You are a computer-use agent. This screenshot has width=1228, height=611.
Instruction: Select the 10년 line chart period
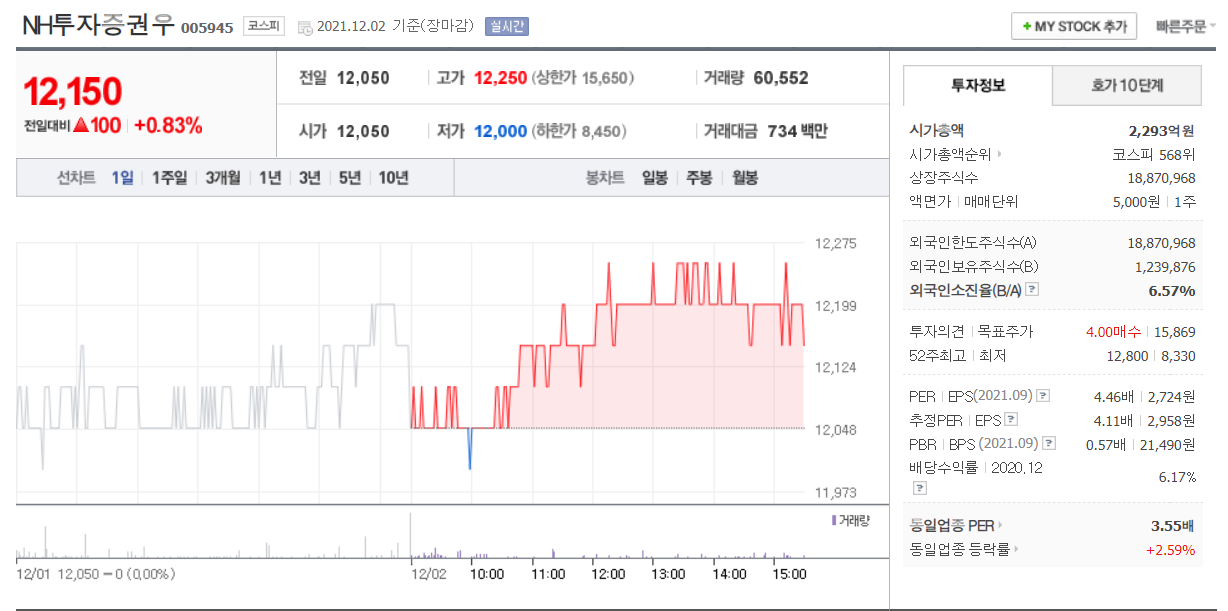click(x=393, y=178)
